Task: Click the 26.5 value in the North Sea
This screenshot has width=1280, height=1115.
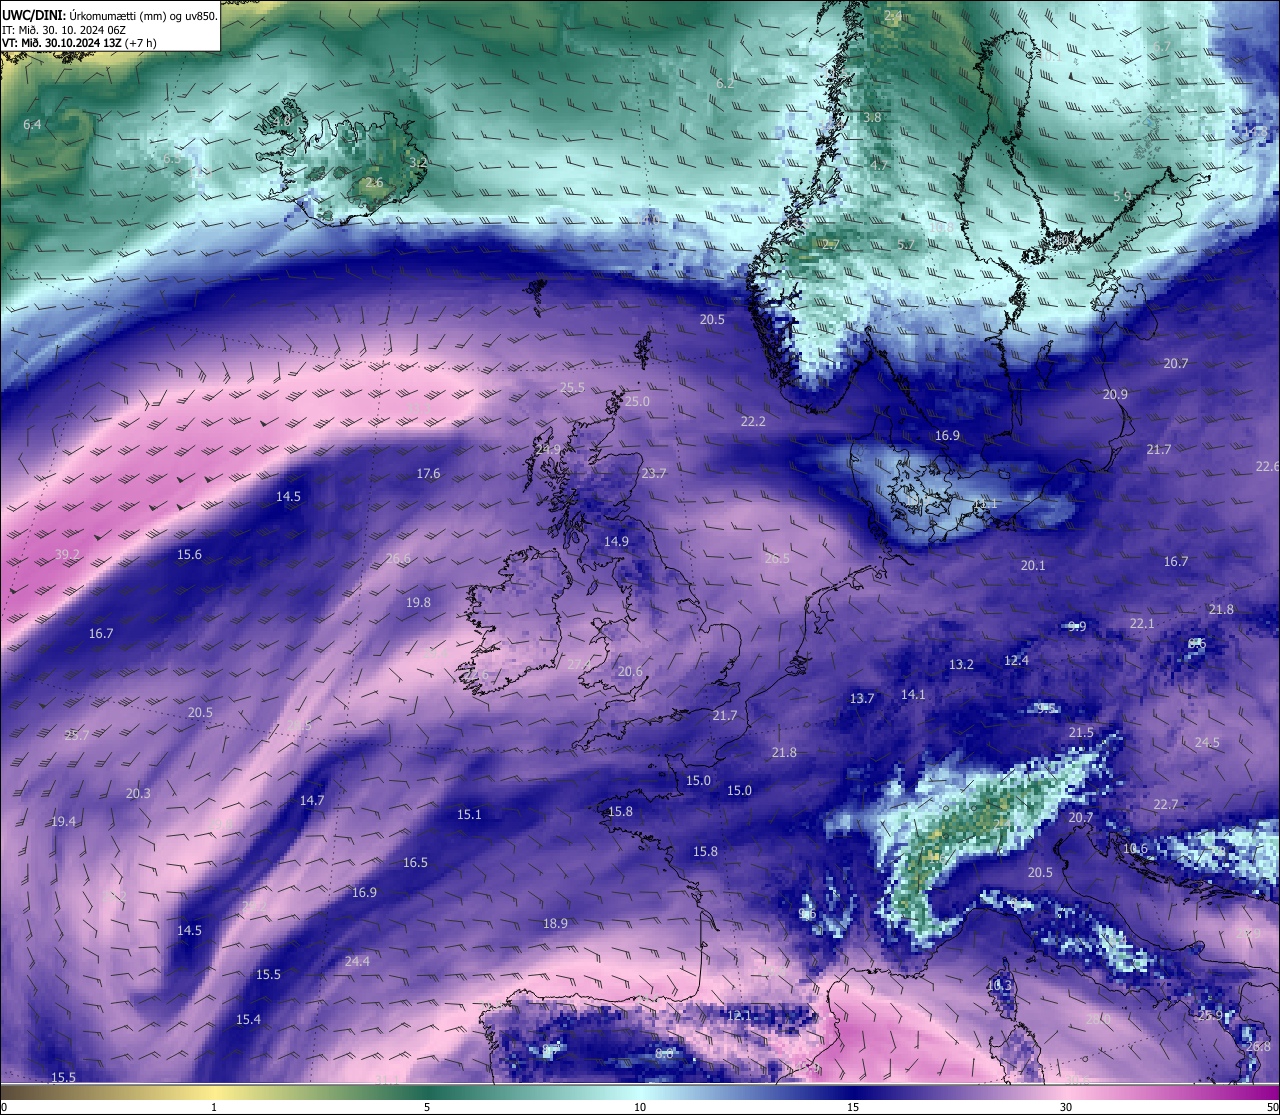Action: [x=777, y=558]
